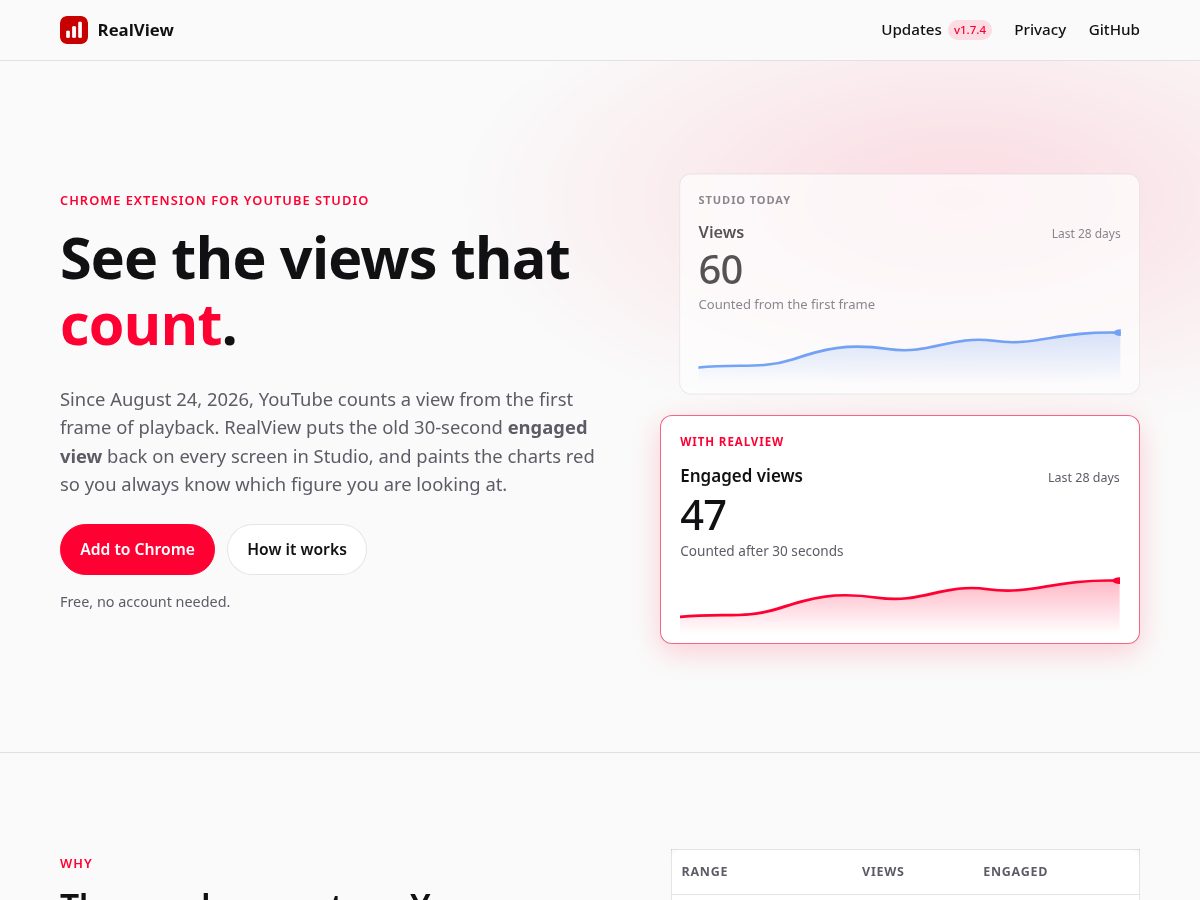The image size is (1200, 900).
Task: Click the Views count value 60
Action: coord(720,270)
